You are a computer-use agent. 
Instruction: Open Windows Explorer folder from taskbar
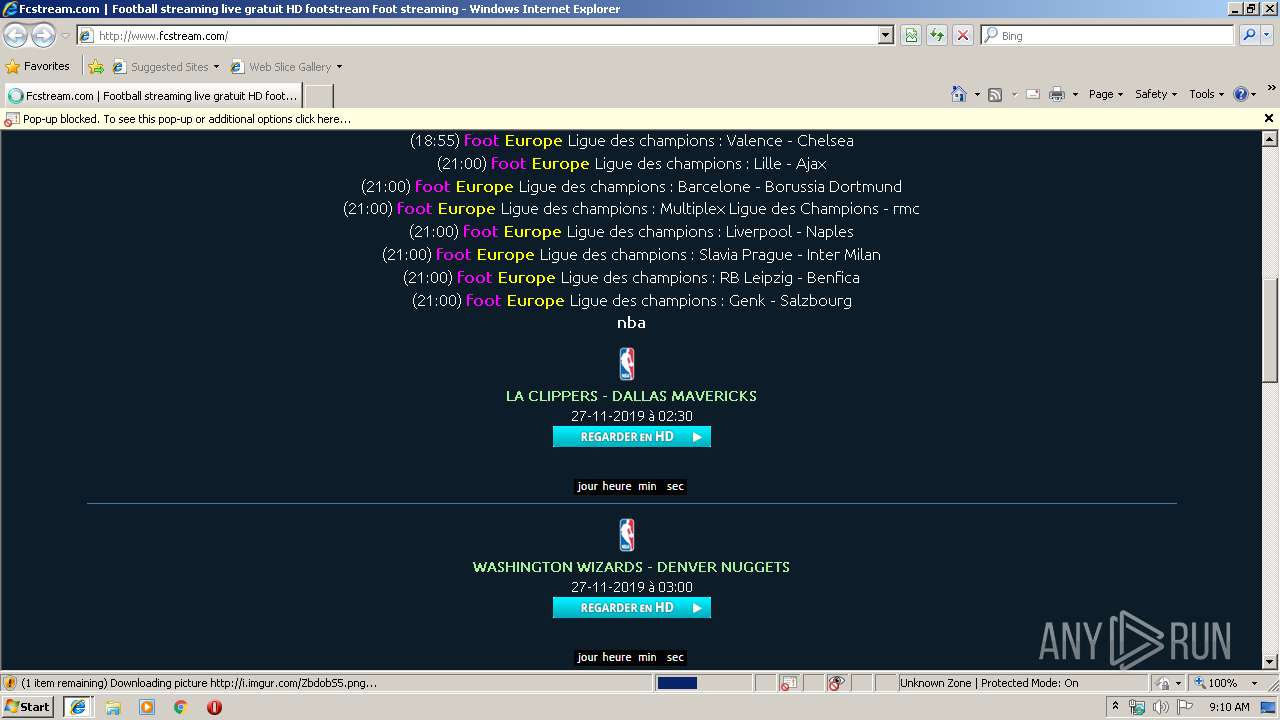[x=113, y=707]
